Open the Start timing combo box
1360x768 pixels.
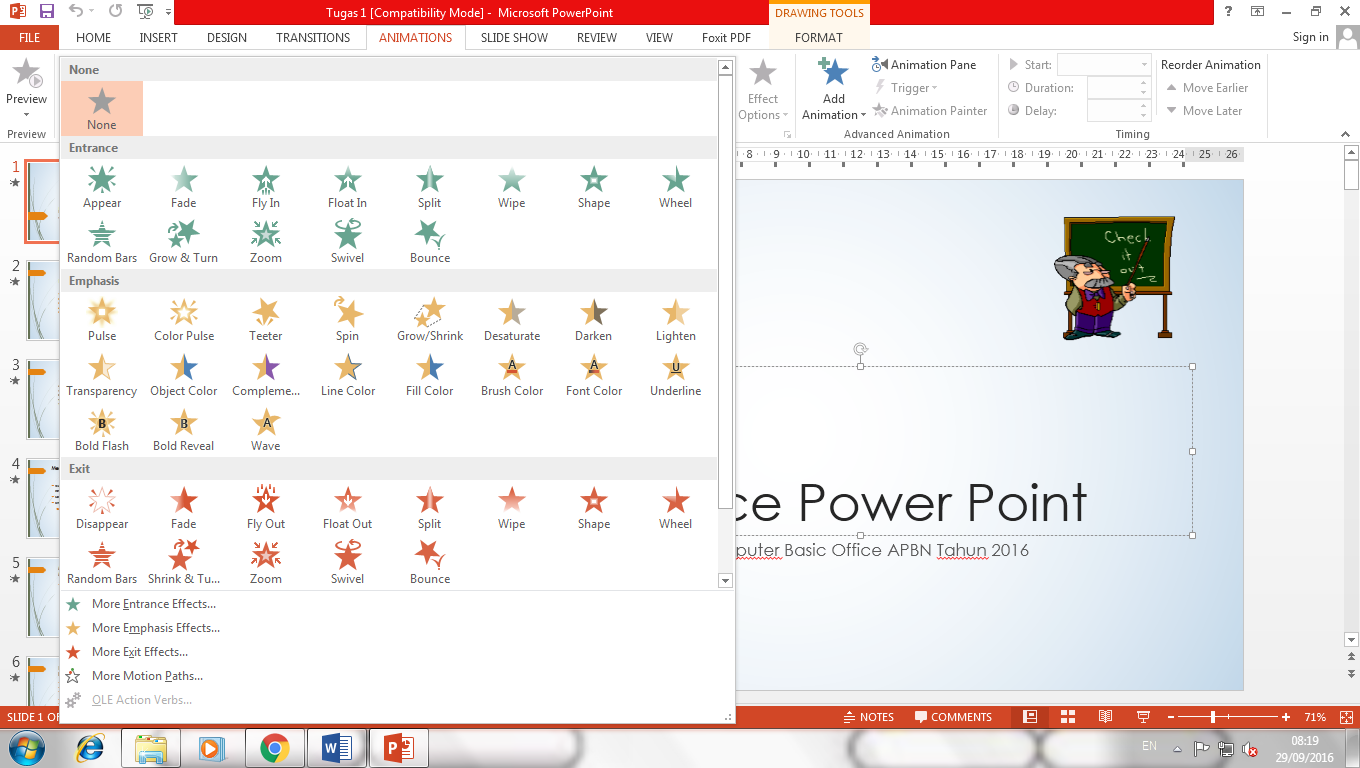pos(1103,64)
